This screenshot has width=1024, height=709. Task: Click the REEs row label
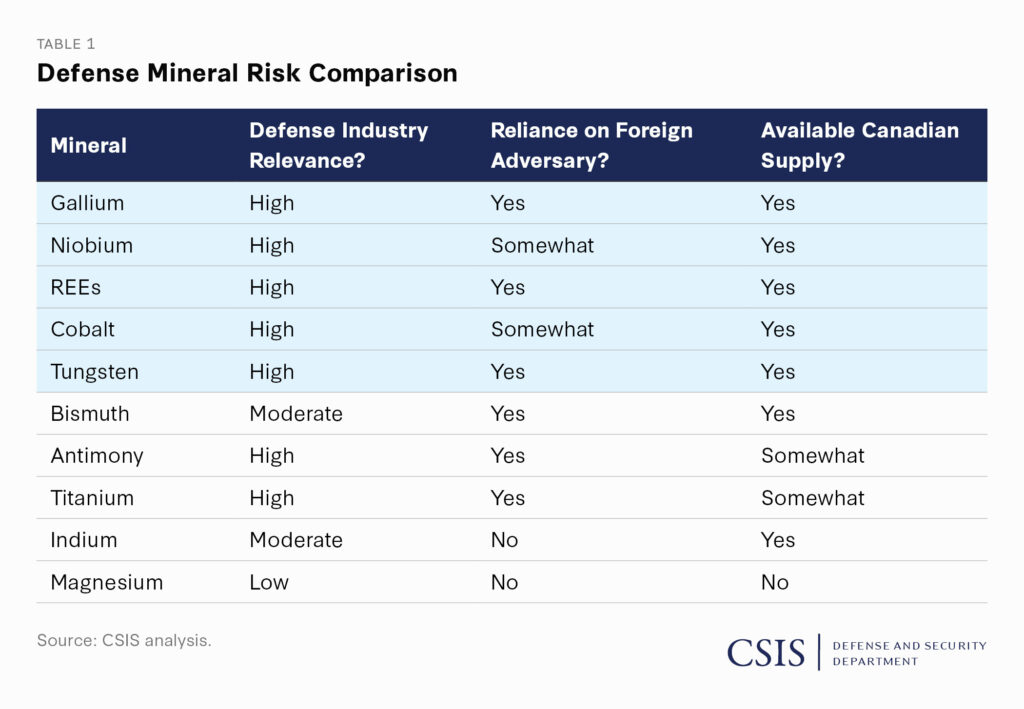76,287
